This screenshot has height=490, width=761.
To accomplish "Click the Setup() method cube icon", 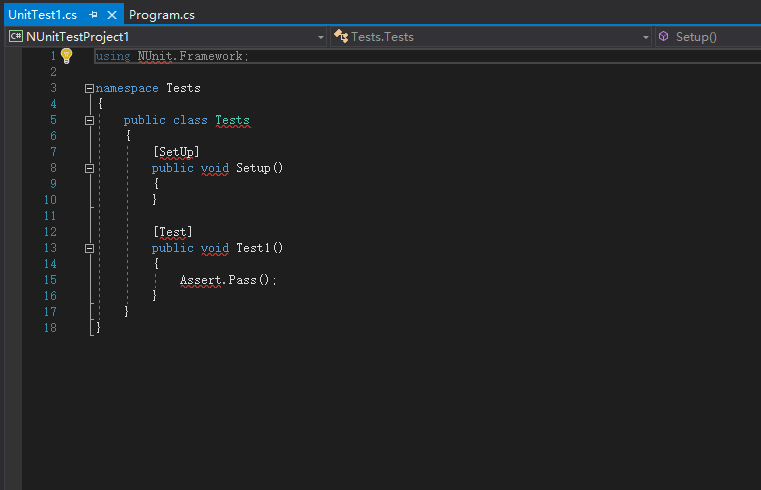I will 663,36.
